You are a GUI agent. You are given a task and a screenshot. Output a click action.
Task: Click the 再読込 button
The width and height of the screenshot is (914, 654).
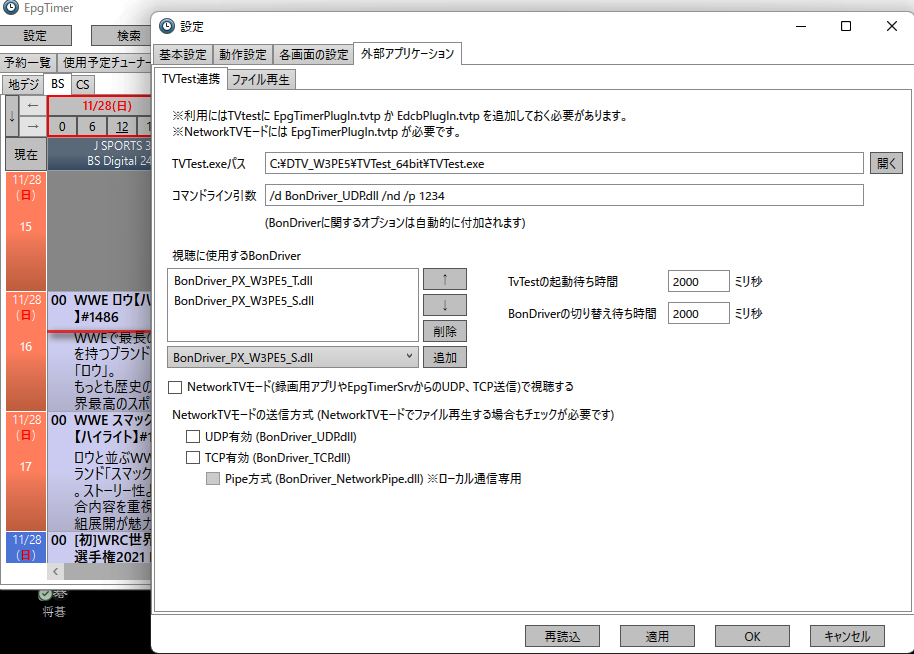pos(563,636)
